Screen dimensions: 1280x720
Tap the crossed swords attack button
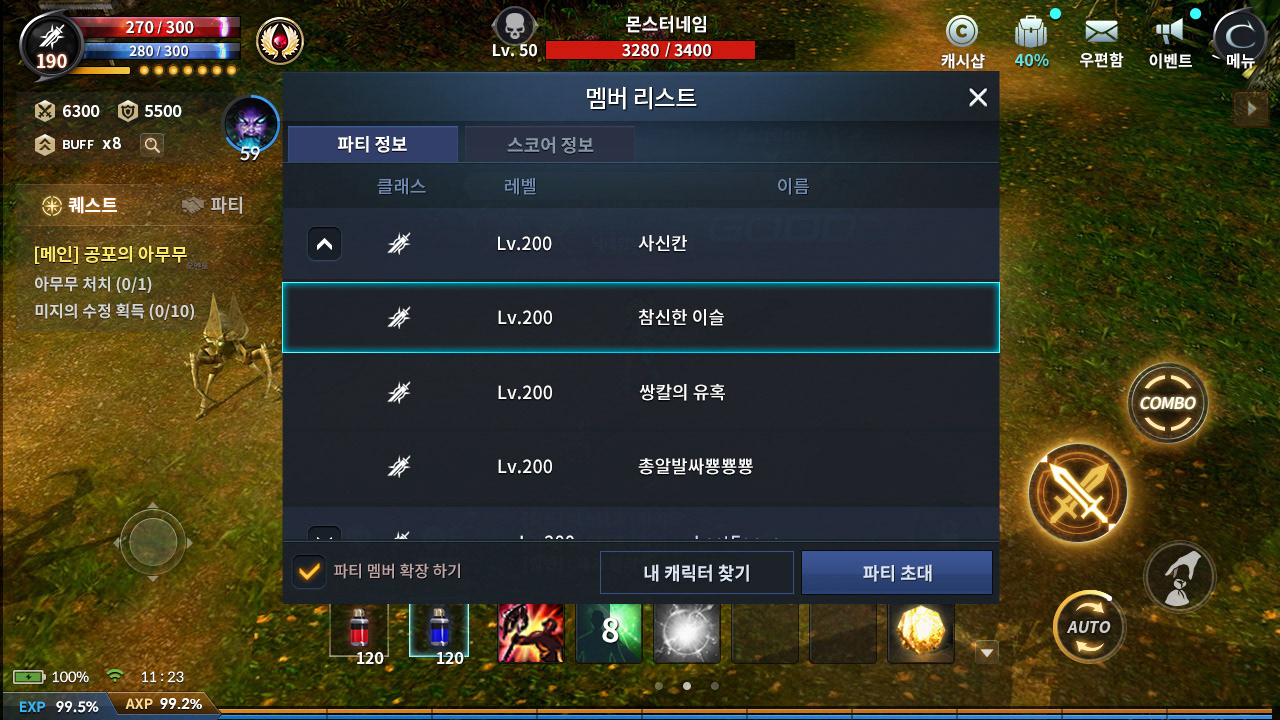pyautogui.click(x=1078, y=493)
